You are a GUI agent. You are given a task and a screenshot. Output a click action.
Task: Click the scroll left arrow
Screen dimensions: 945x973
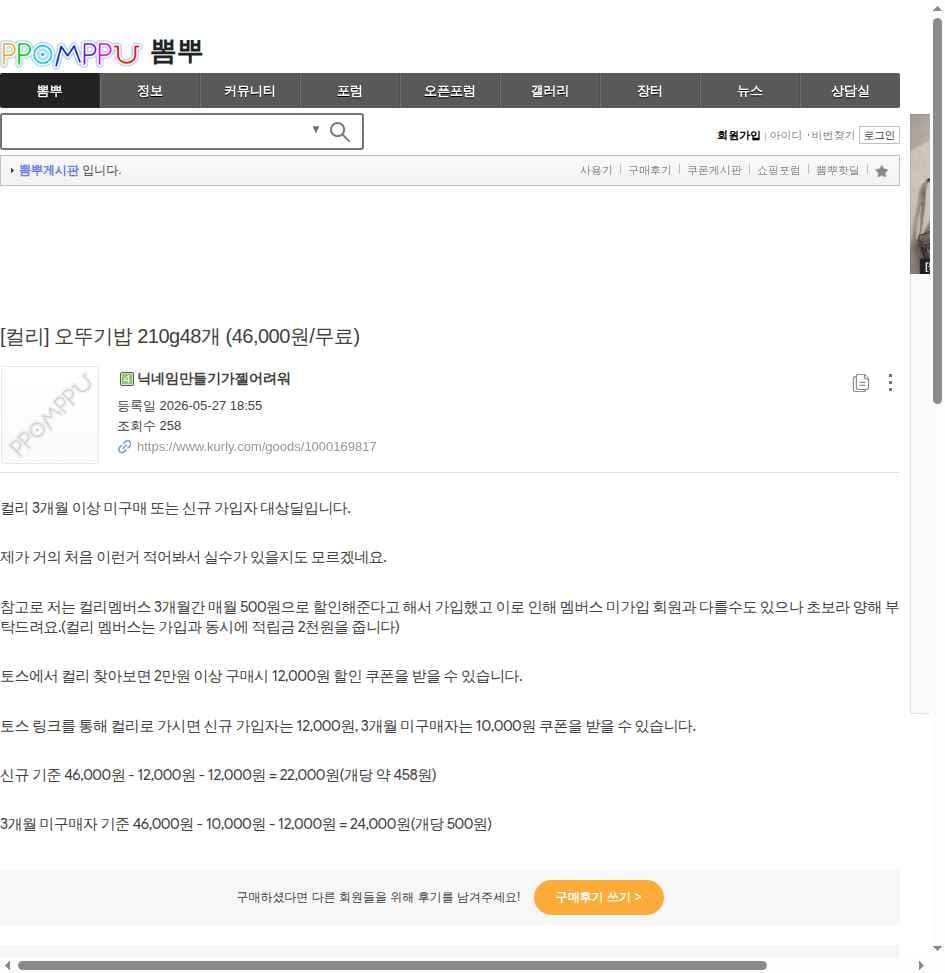[x=7, y=966]
